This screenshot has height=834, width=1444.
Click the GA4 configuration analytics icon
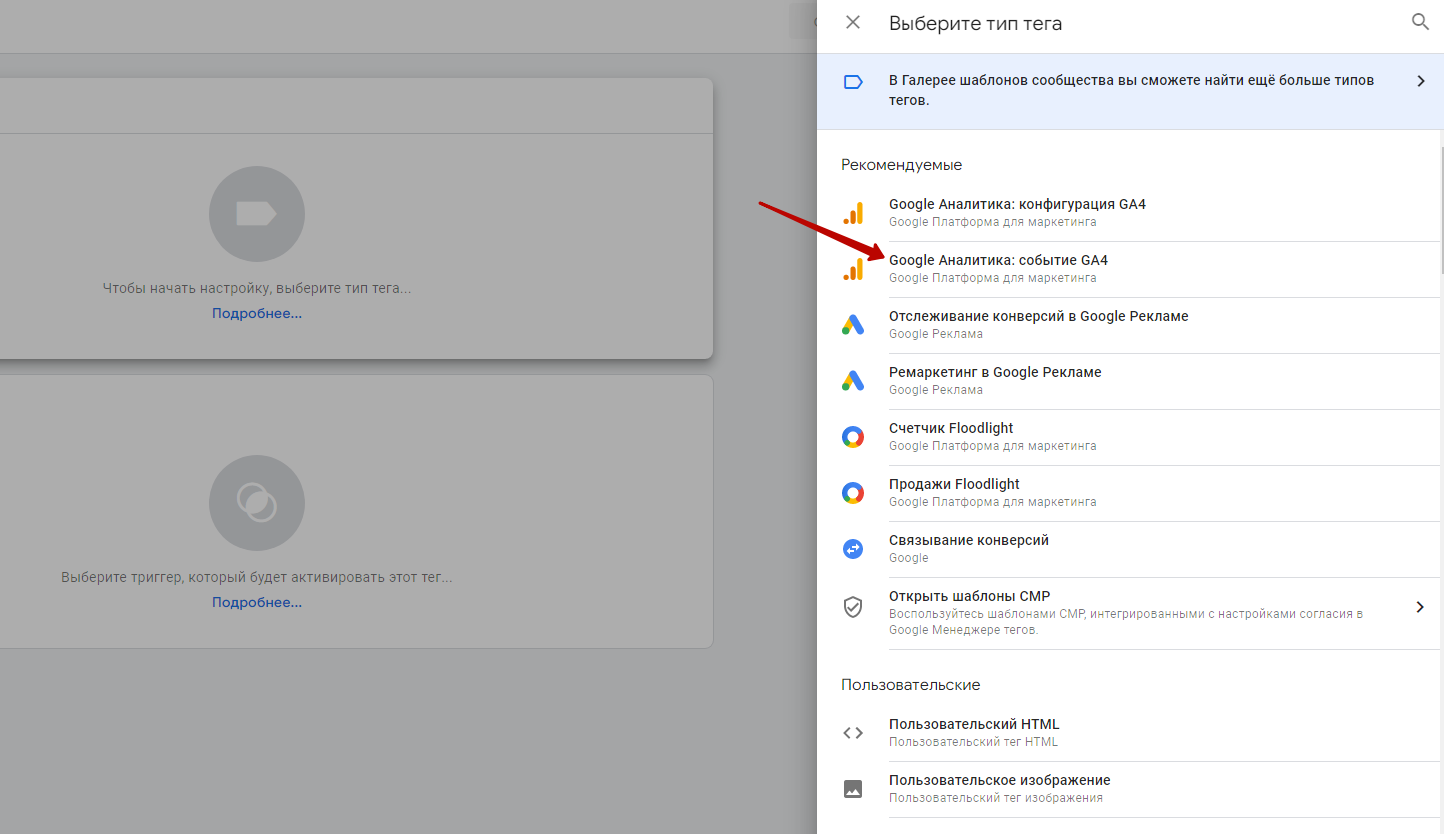pyautogui.click(x=853, y=213)
